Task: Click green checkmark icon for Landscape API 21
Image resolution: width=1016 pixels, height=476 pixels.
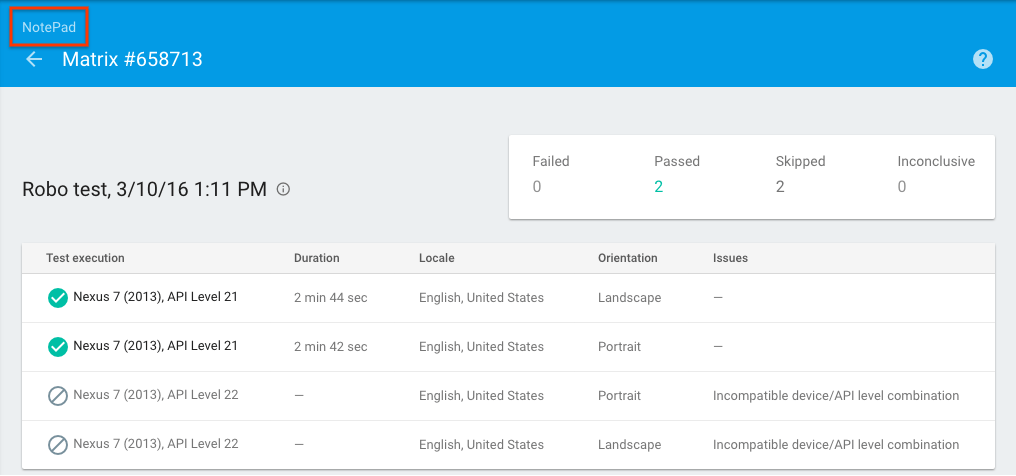Action: pos(58,297)
